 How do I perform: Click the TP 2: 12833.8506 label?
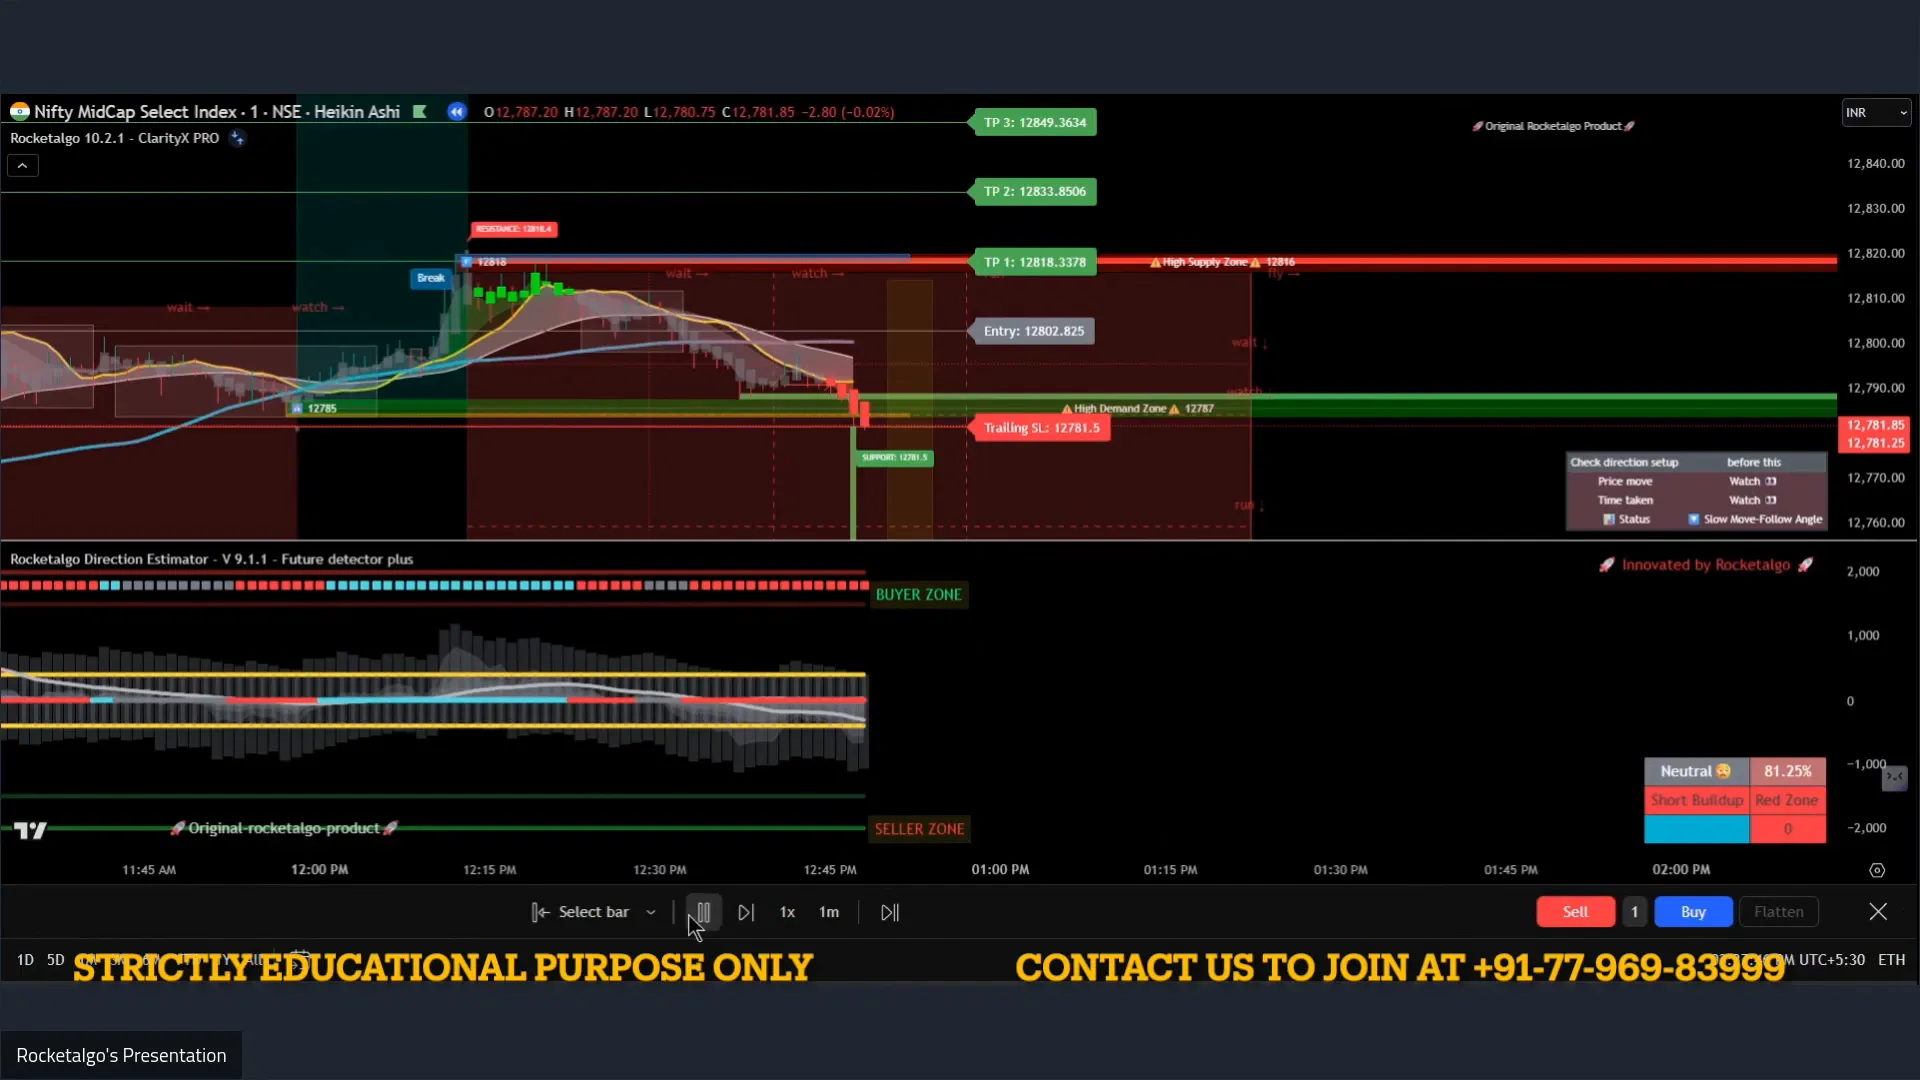click(1034, 191)
